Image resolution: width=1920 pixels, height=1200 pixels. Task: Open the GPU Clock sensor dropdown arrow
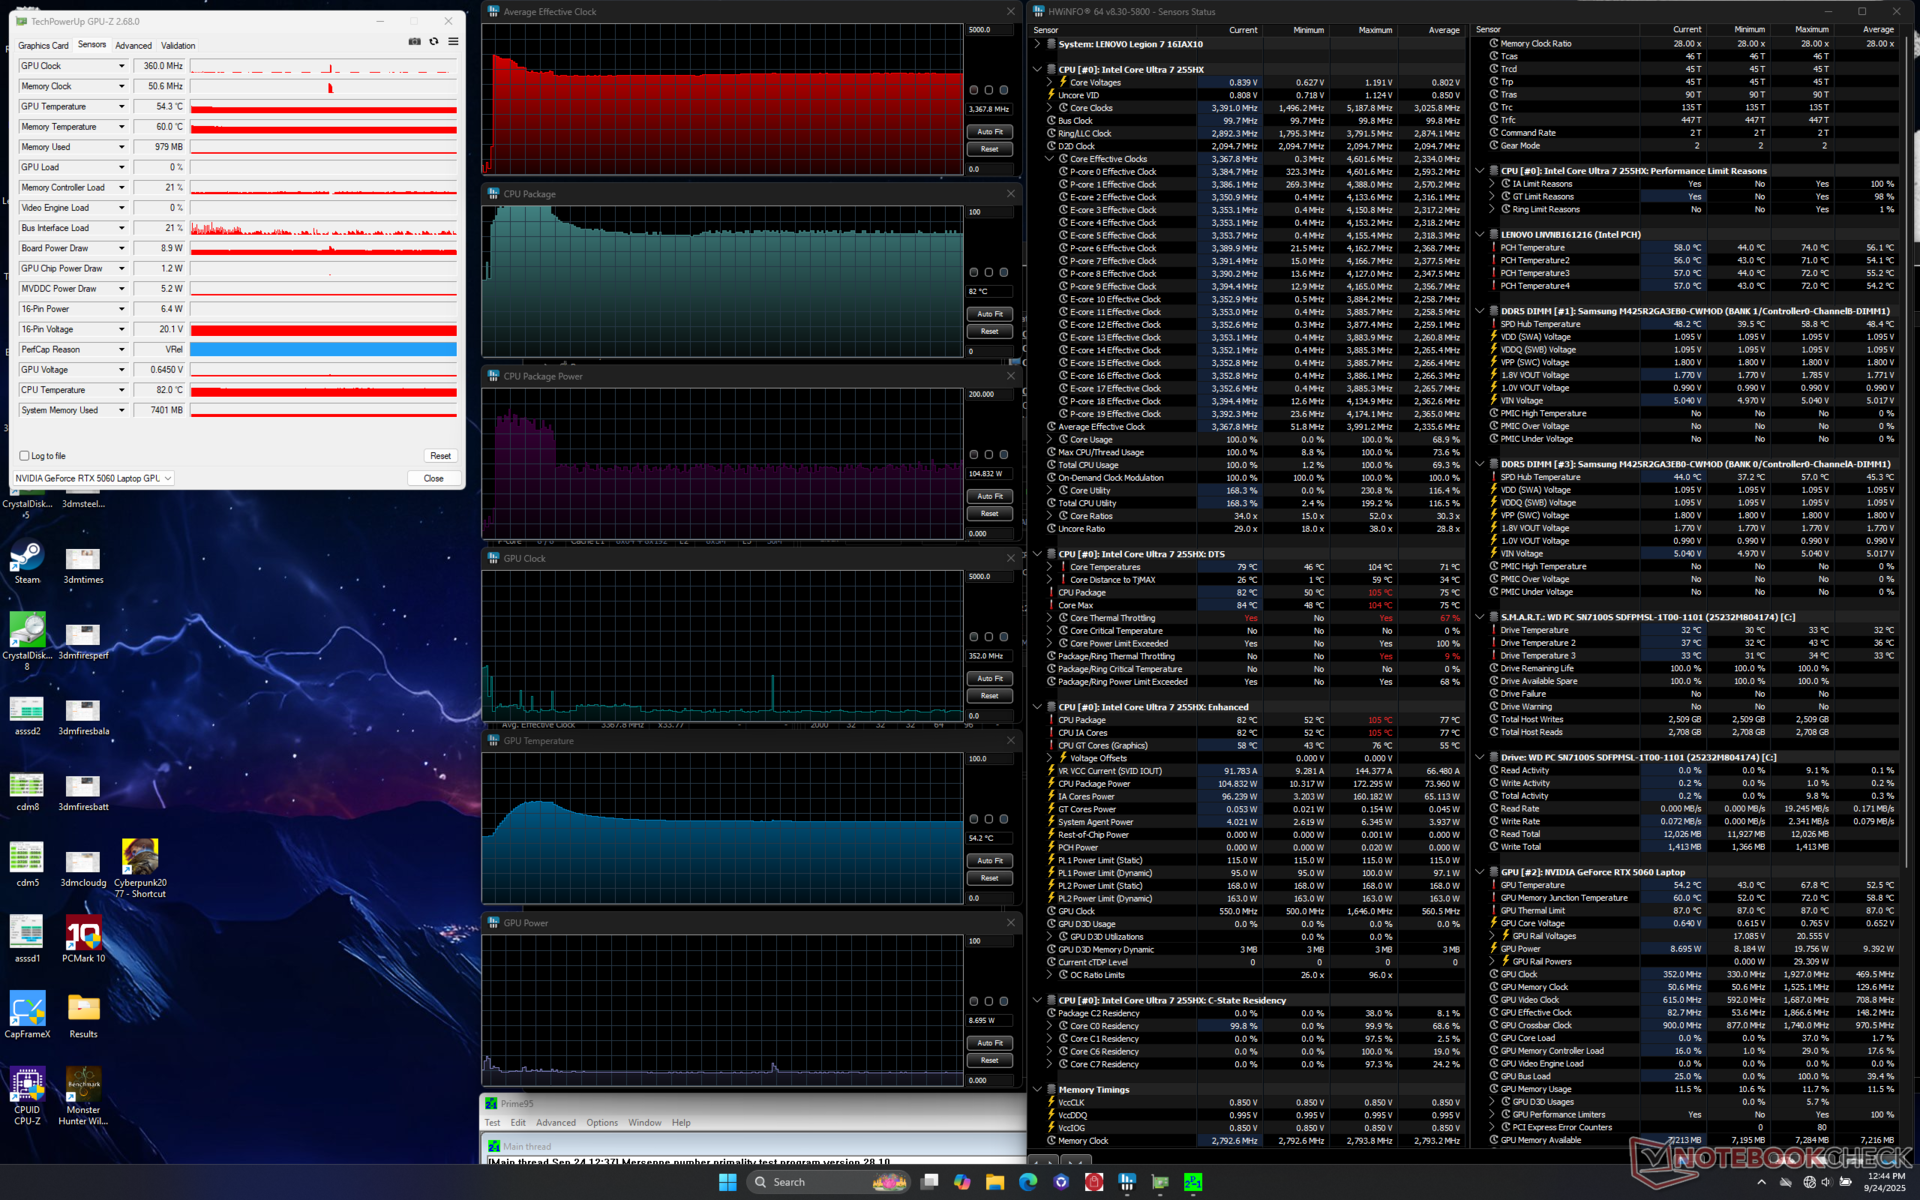(x=122, y=66)
